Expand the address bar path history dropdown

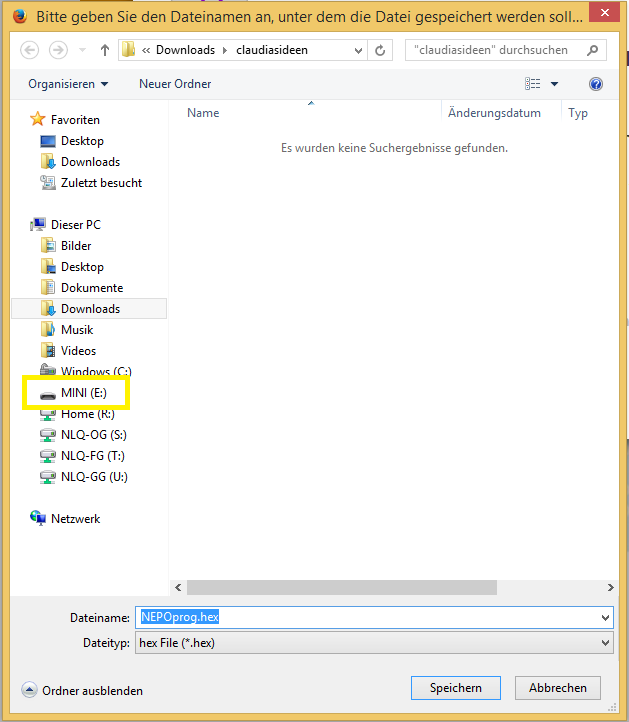(357, 50)
